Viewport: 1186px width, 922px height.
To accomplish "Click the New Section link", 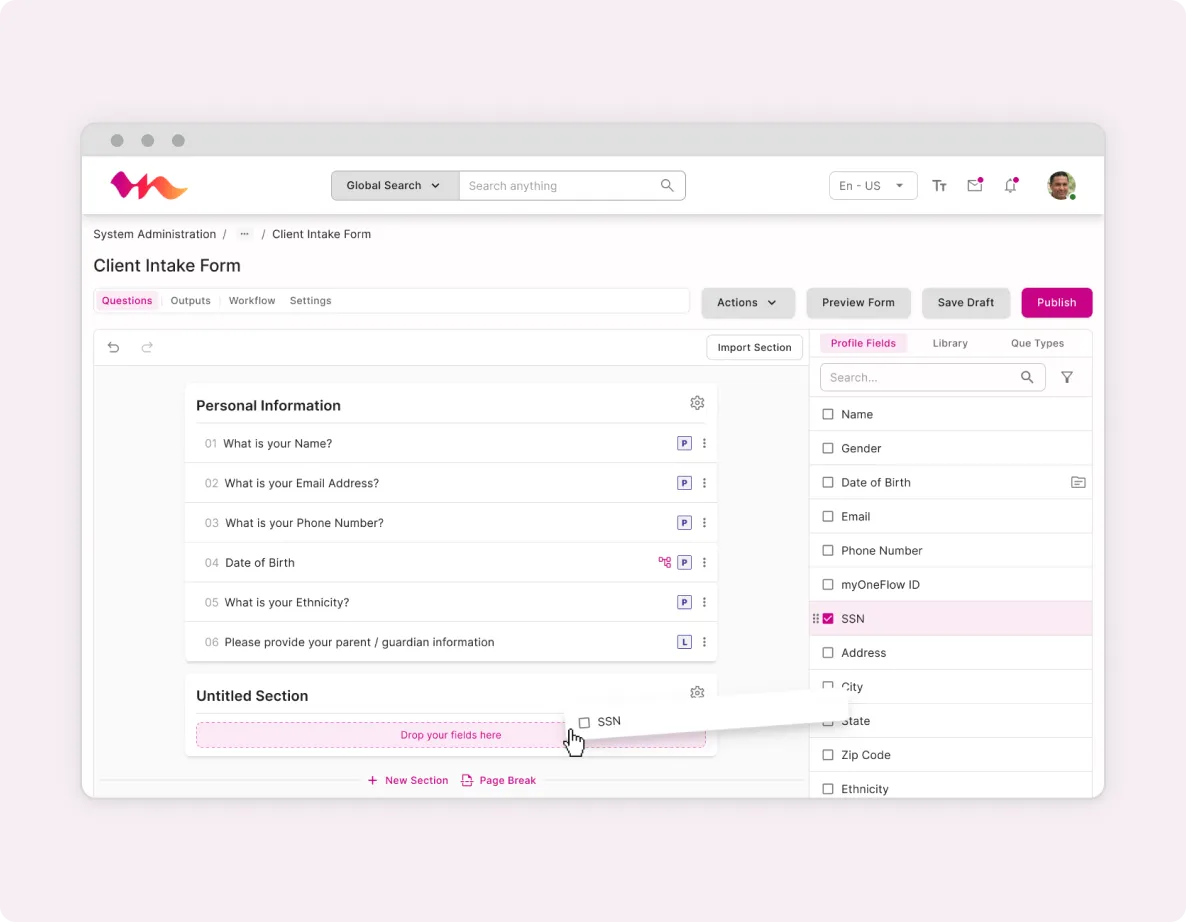I will tap(408, 780).
